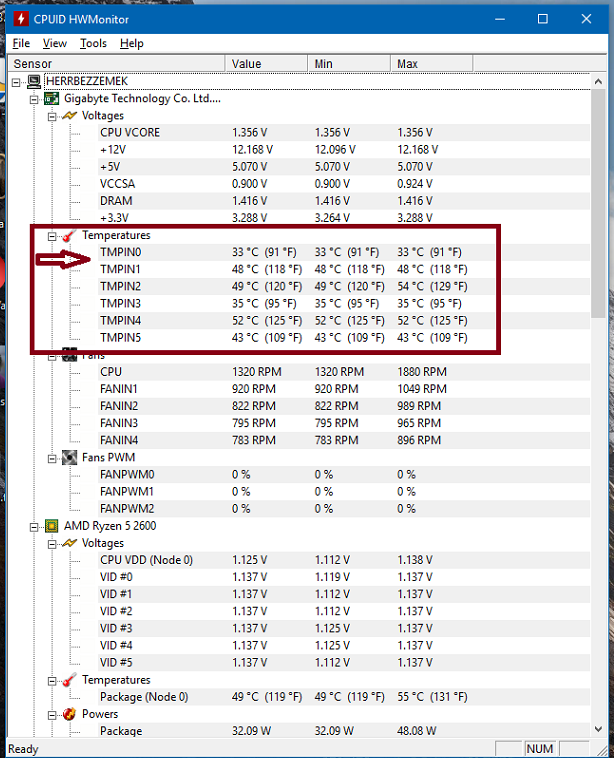The width and height of the screenshot is (614, 758).
Task: Select the TMPIN5 temperature row
Action: click(x=343, y=337)
